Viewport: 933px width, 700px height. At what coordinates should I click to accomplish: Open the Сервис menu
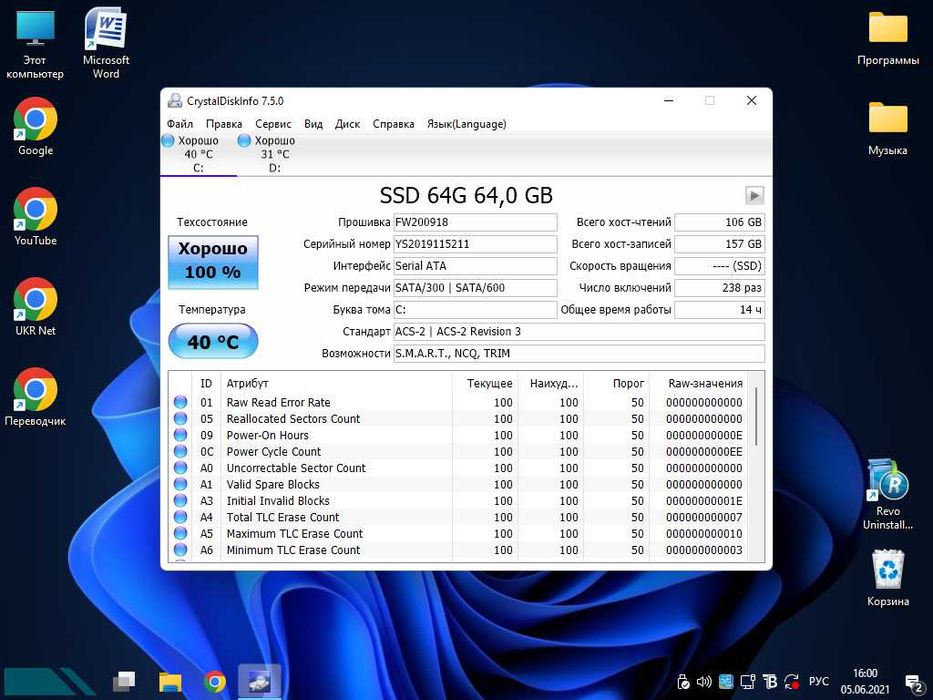(273, 124)
